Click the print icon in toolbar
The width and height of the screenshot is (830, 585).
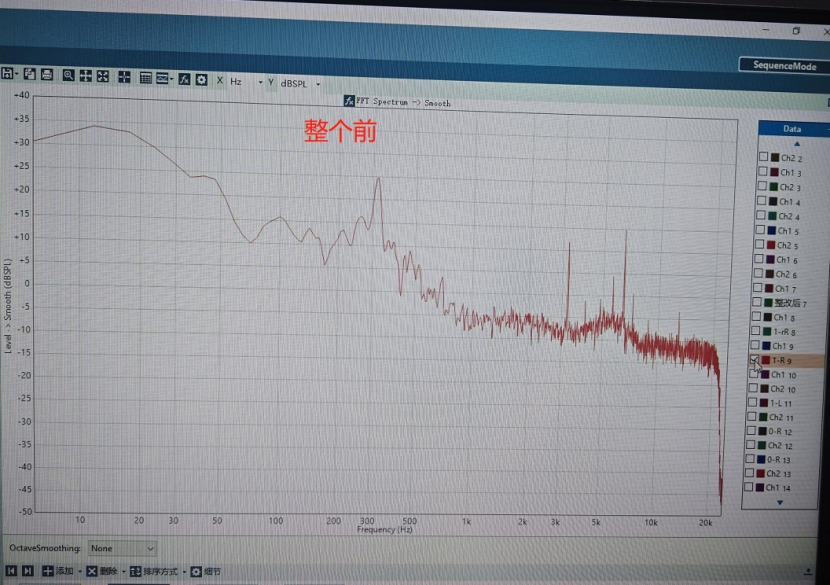coord(47,75)
